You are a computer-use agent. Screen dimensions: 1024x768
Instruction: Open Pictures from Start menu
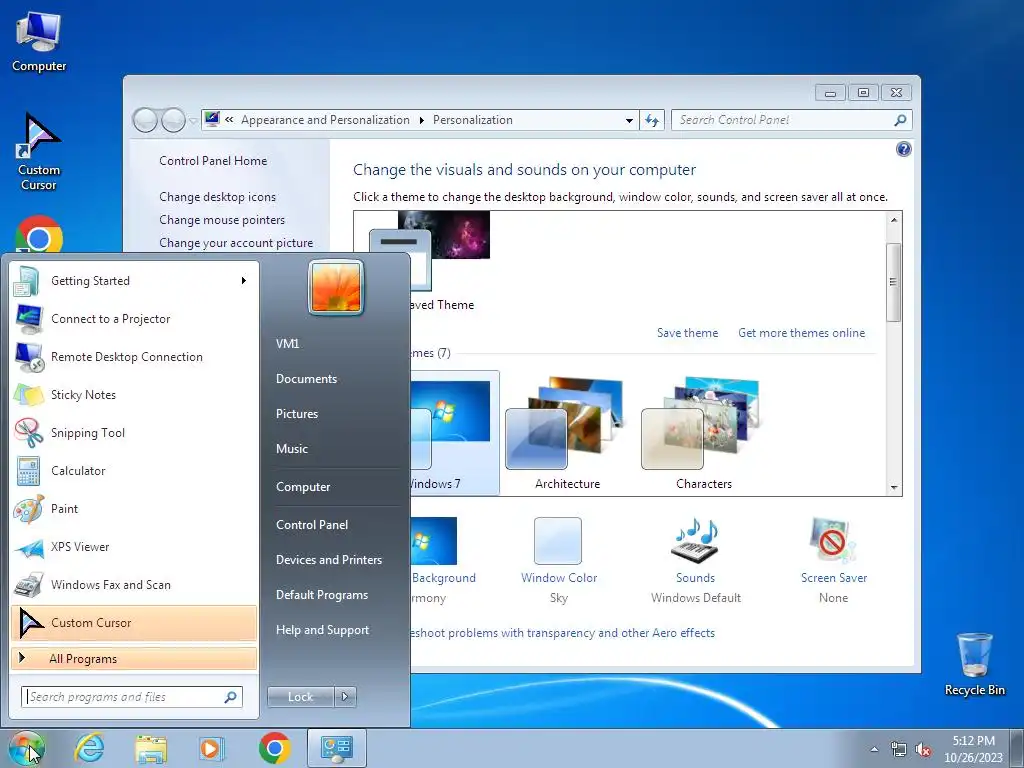(296, 413)
